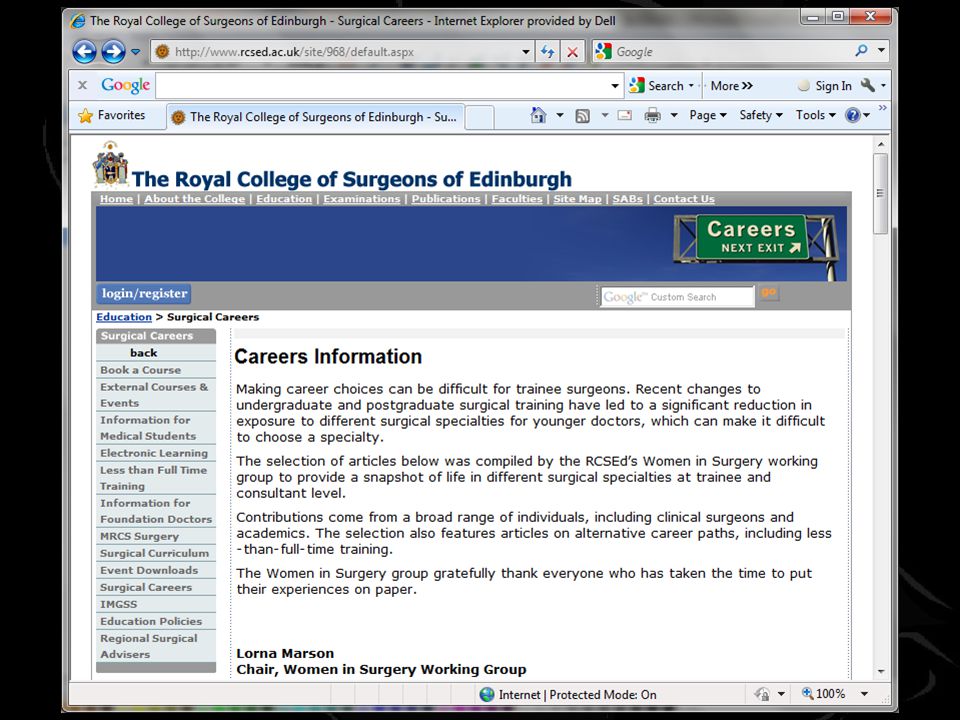Click the magnifier search icon
Viewport: 960px width, 720px height.
[861, 51]
